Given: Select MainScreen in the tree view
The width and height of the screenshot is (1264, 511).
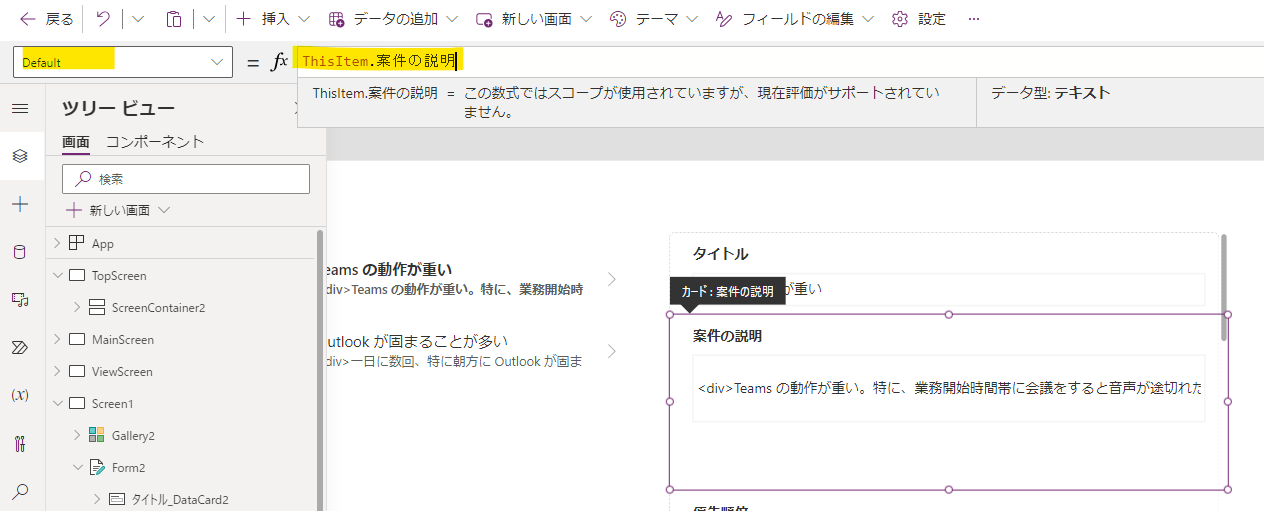Looking at the screenshot, I should [x=123, y=339].
